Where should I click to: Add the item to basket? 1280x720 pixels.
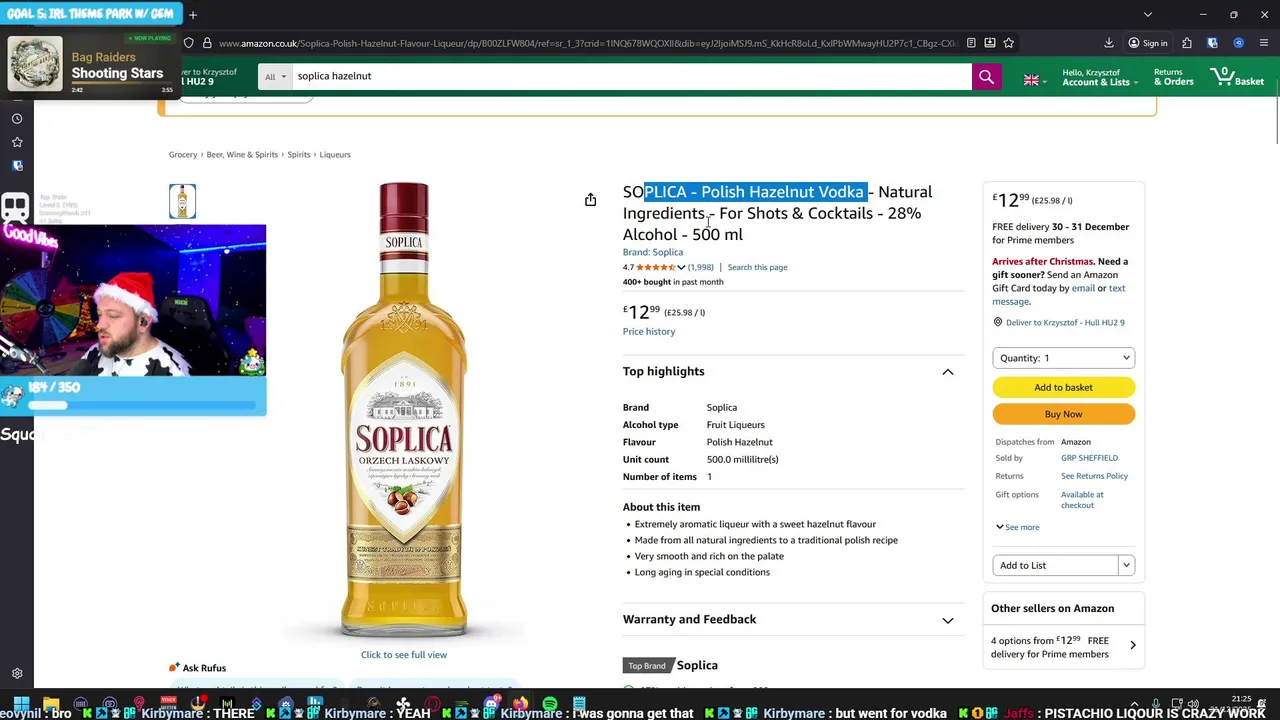click(x=1064, y=387)
